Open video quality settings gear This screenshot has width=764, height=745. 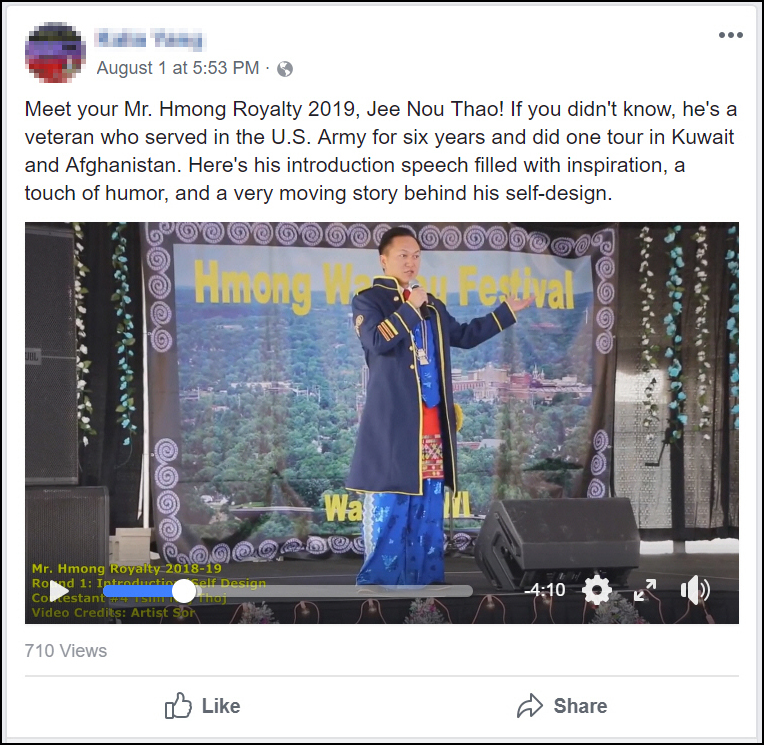597,590
